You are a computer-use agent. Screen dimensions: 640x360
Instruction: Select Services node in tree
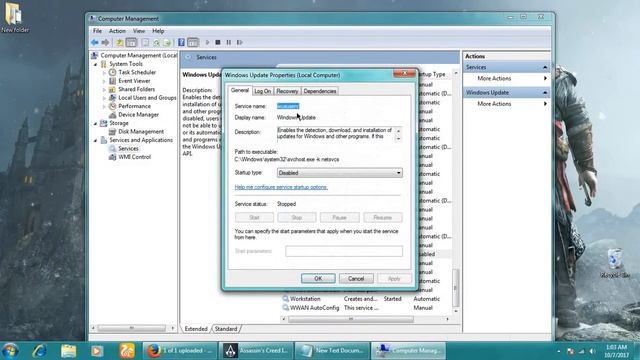pos(128,149)
